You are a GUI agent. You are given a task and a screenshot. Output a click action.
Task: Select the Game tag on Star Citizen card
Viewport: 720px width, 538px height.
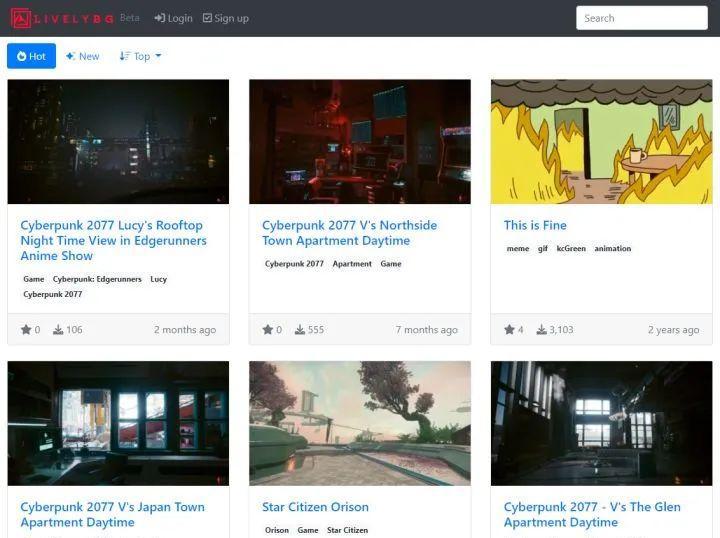pos(308,530)
